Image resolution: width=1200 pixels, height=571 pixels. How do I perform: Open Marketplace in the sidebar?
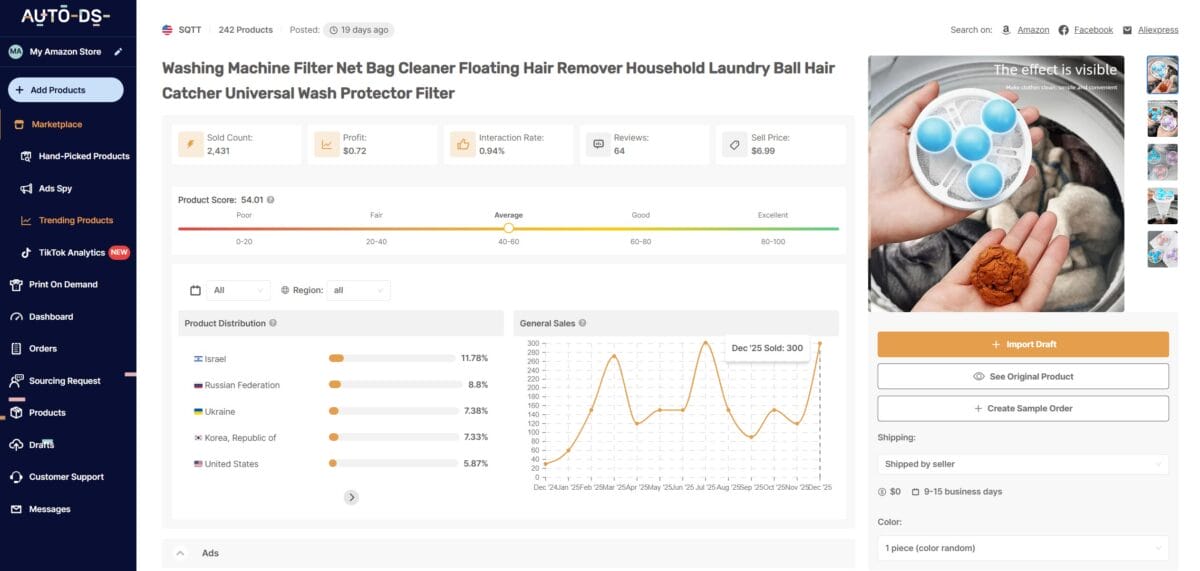[x=56, y=124]
